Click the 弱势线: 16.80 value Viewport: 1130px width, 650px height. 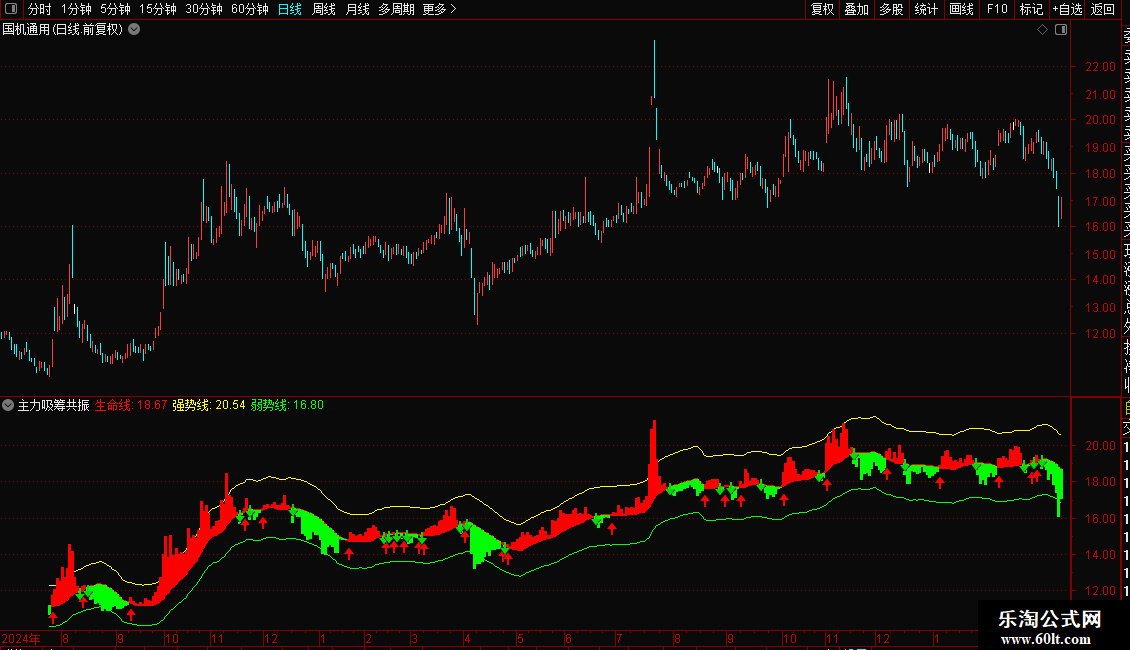pos(288,405)
